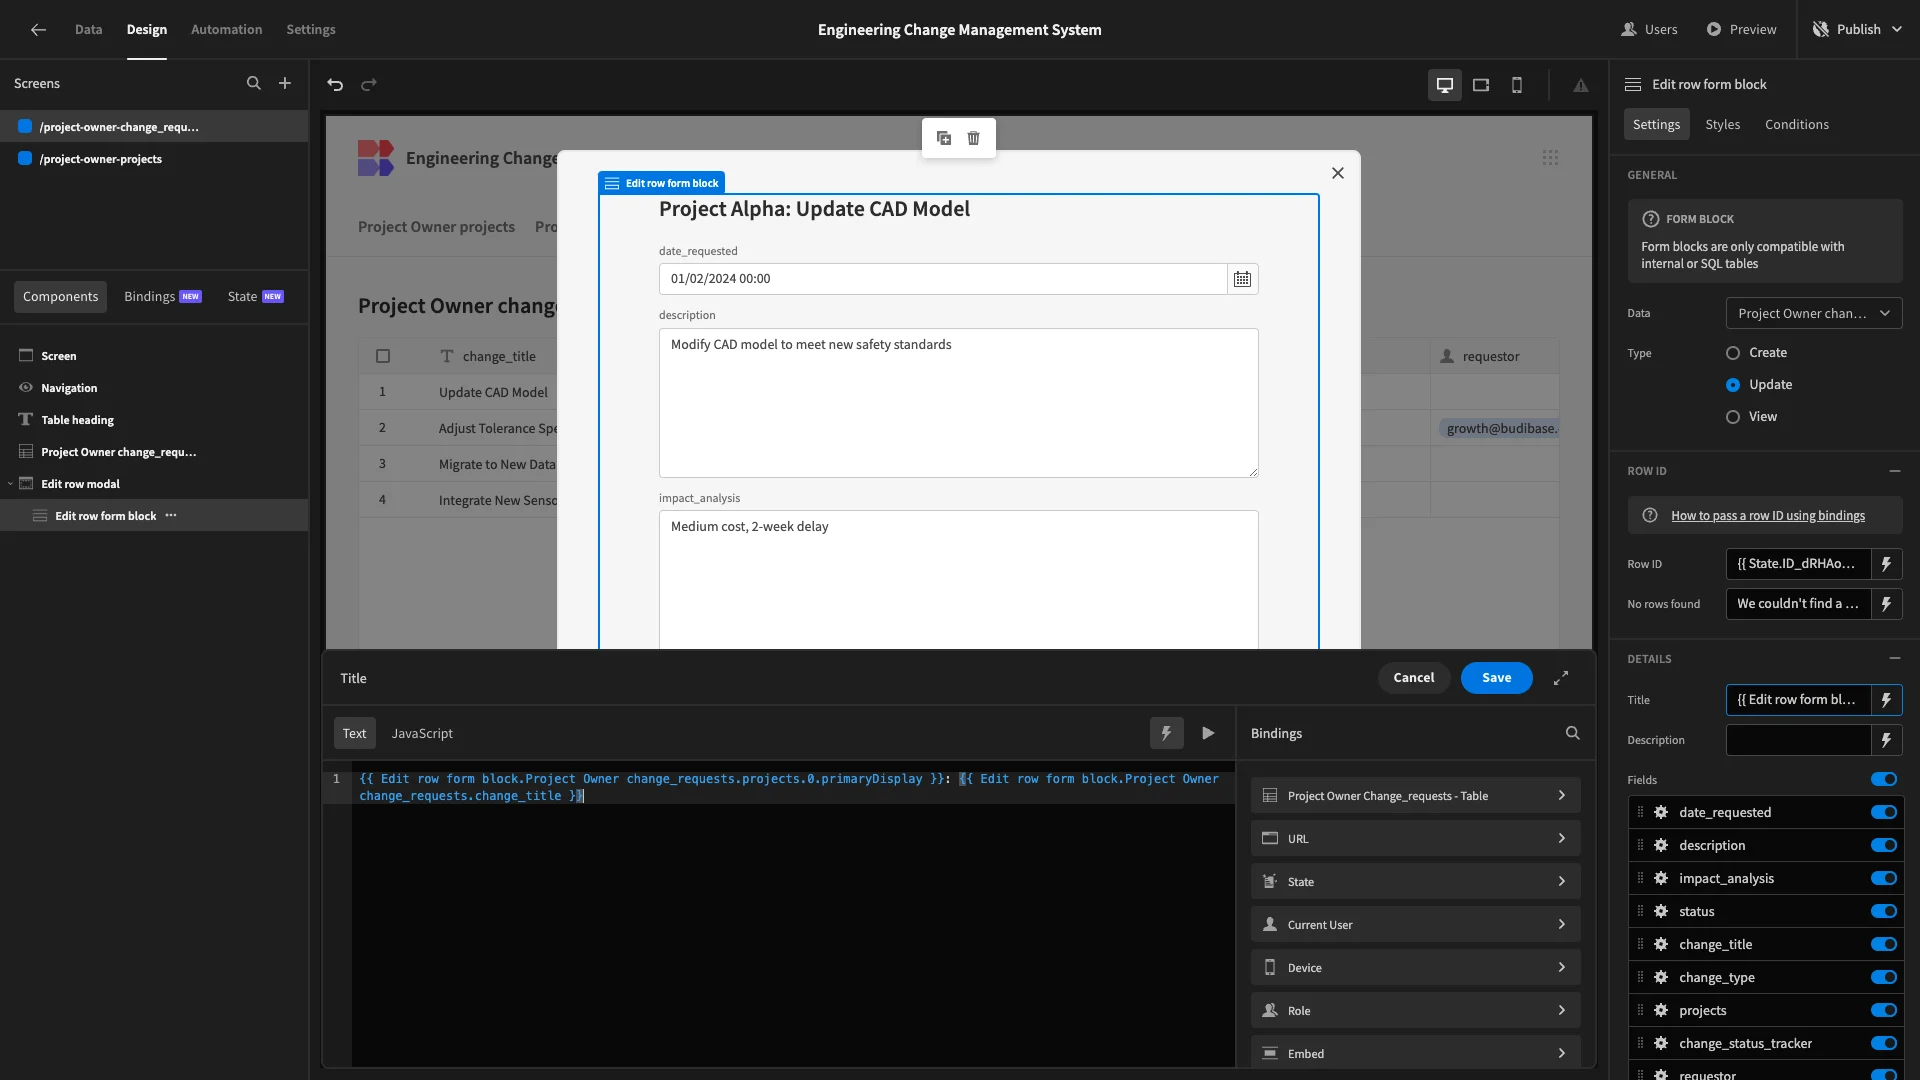Expand the Current User bindings category

(x=1415, y=925)
